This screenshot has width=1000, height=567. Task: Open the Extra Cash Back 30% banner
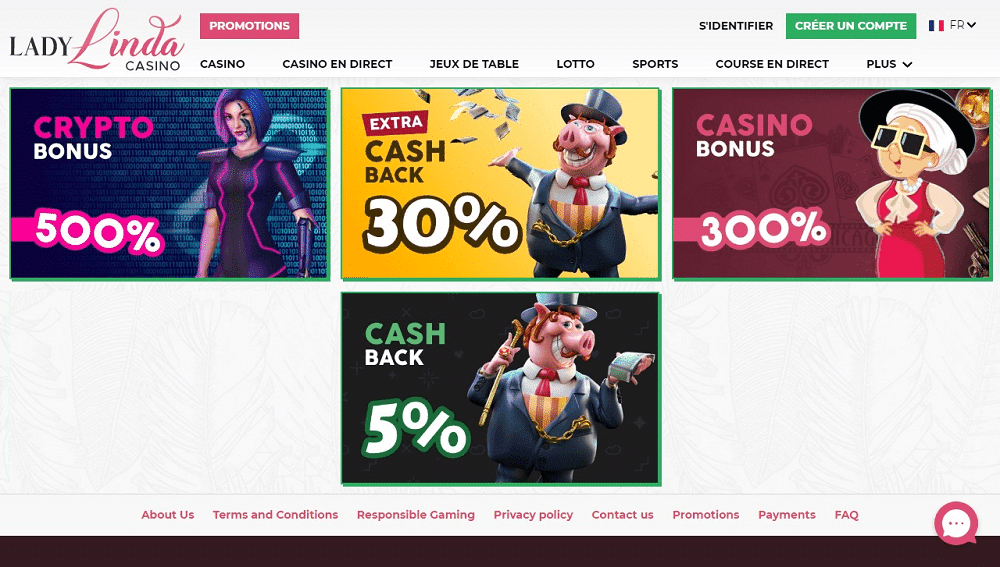point(501,184)
